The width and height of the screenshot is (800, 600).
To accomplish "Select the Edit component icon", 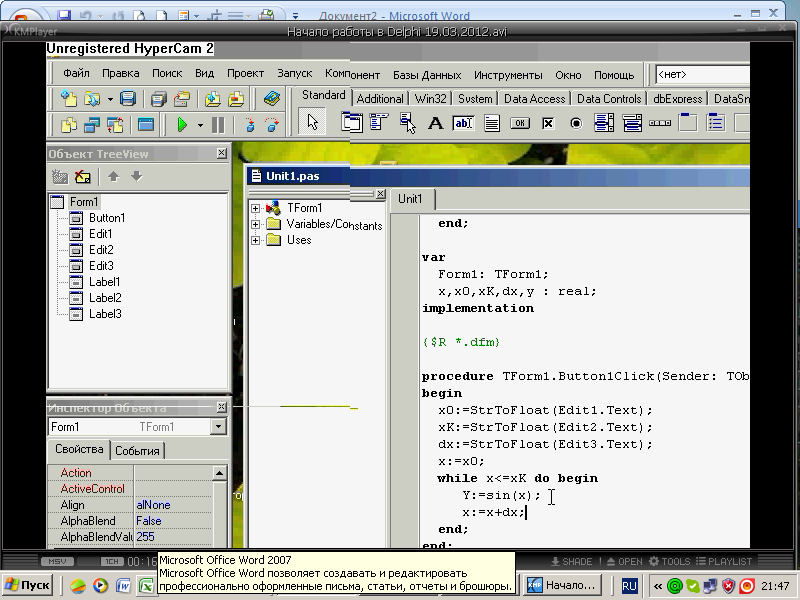I will [x=463, y=123].
